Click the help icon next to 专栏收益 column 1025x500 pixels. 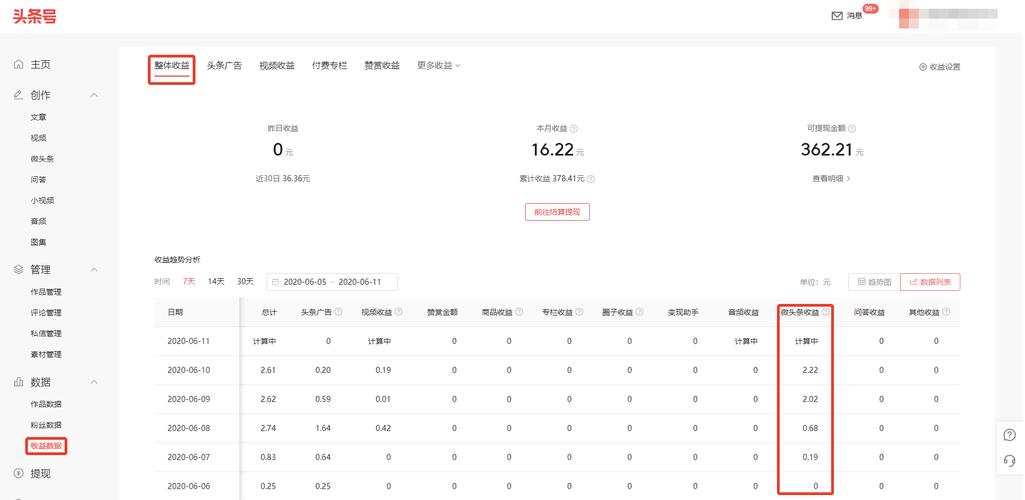pos(579,312)
